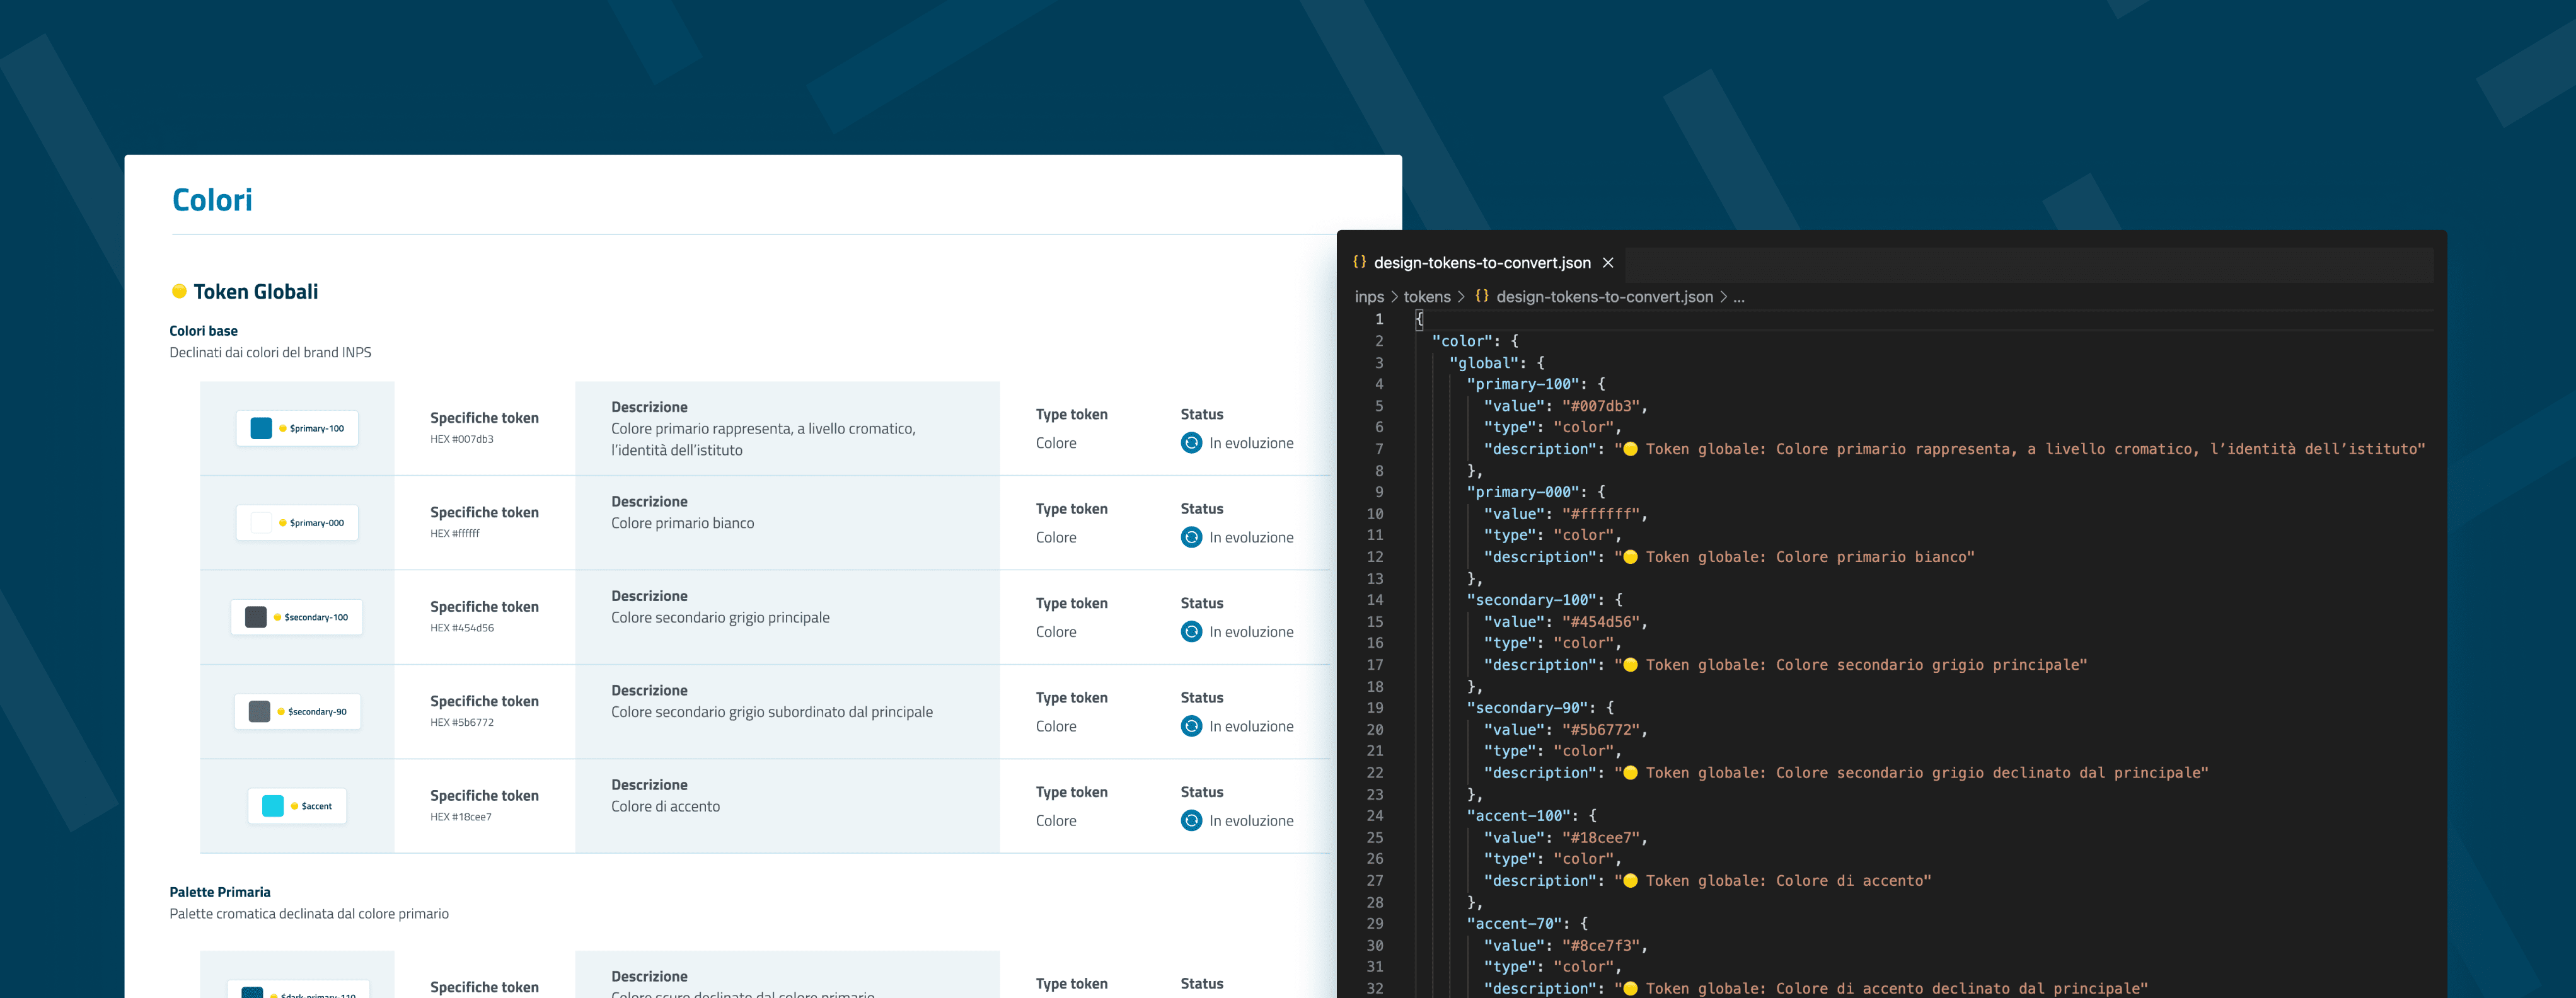Open the tokens breadcrumb item
The width and height of the screenshot is (2576, 998).
point(1427,296)
